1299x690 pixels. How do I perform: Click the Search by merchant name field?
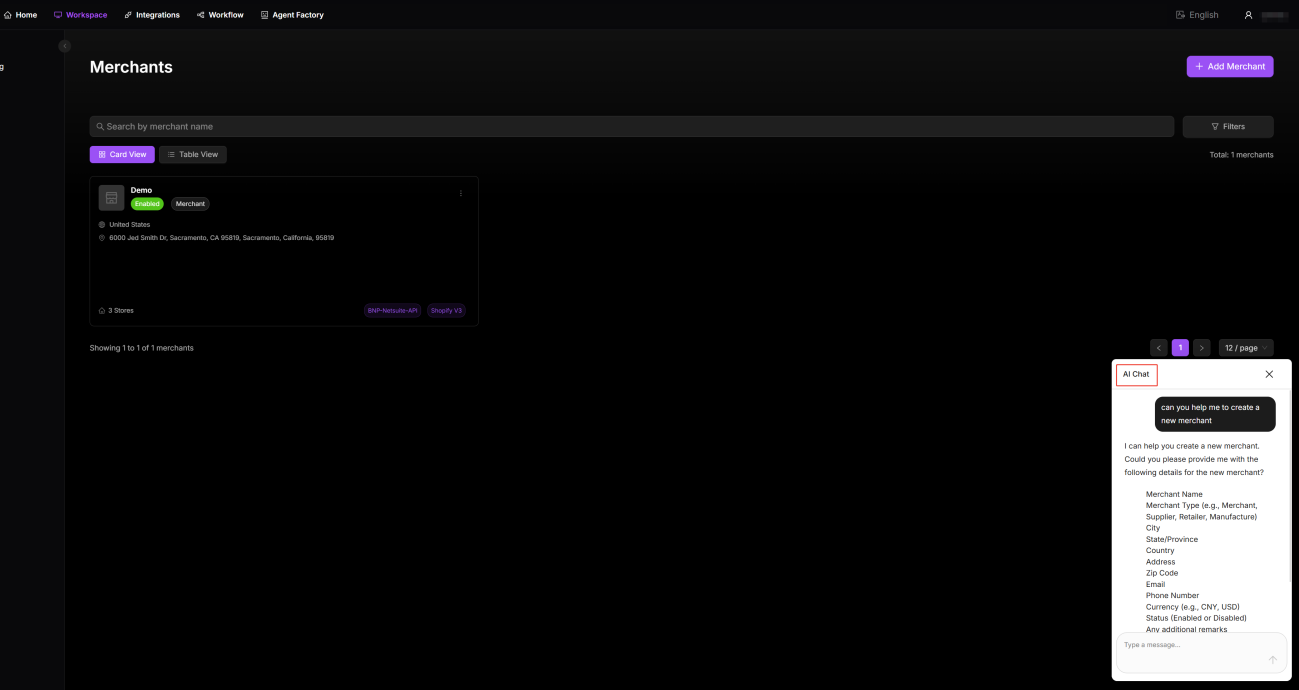pyautogui.click(x=630, y=127)
